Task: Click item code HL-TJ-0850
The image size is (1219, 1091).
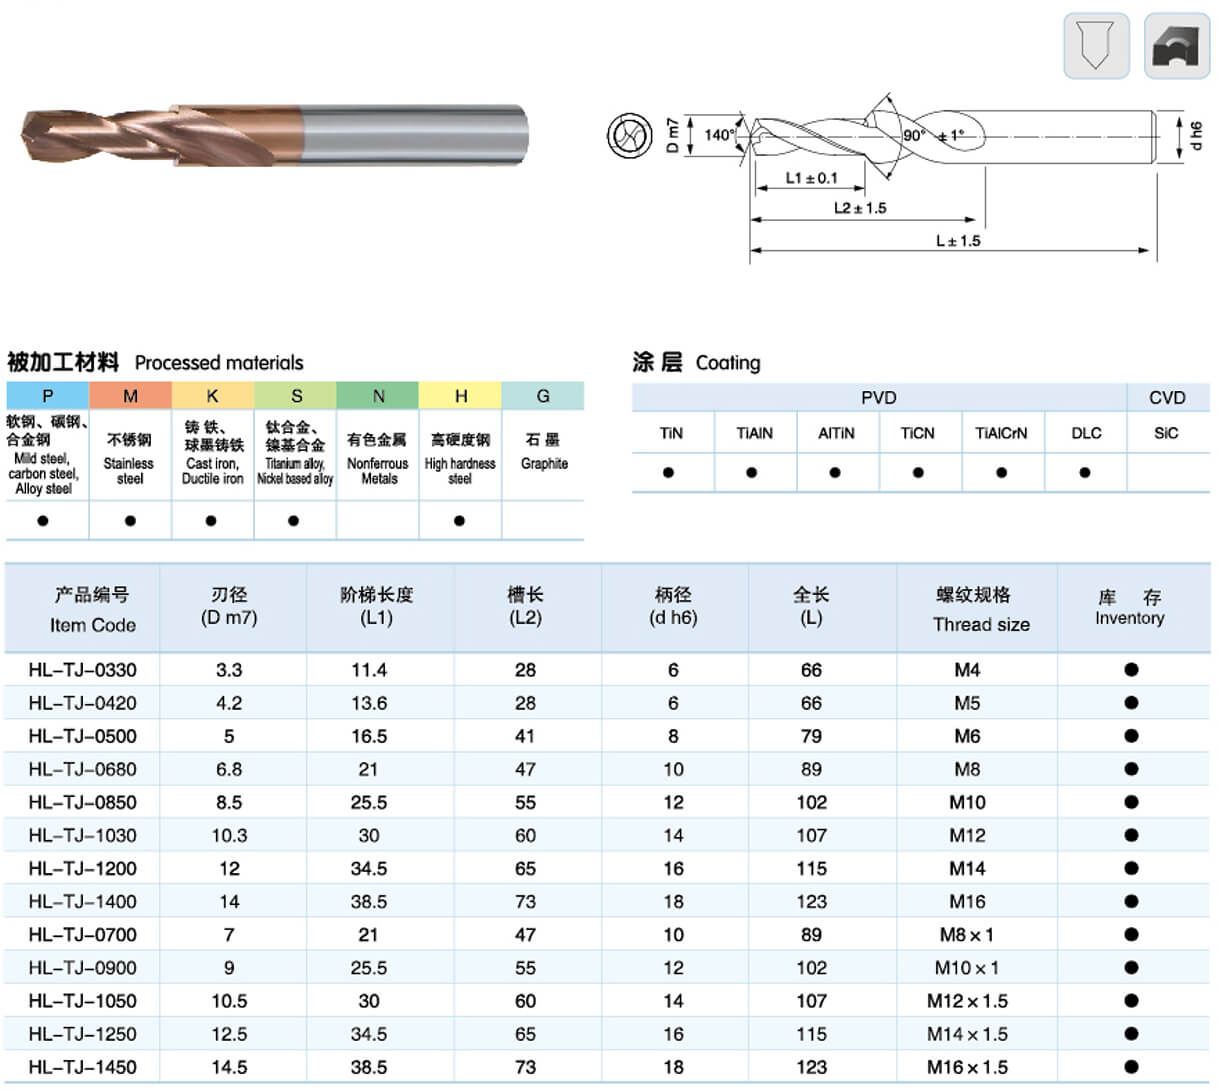Action: pos(82,802)
